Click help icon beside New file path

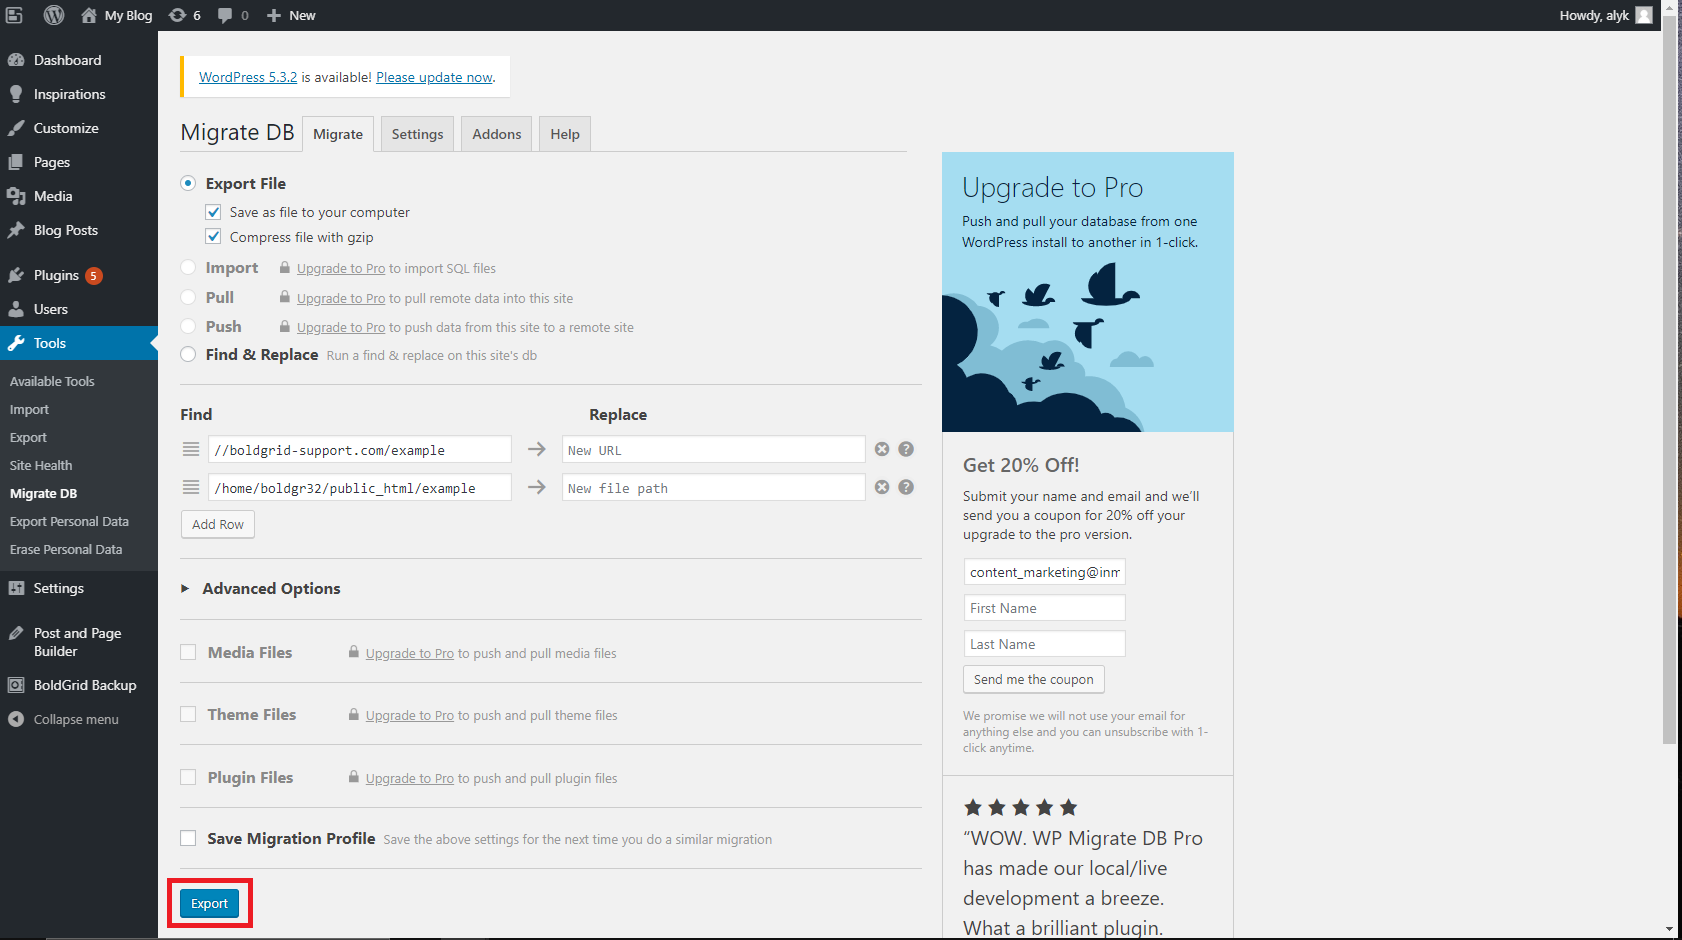pyautogui.click(x=906, y=487)
